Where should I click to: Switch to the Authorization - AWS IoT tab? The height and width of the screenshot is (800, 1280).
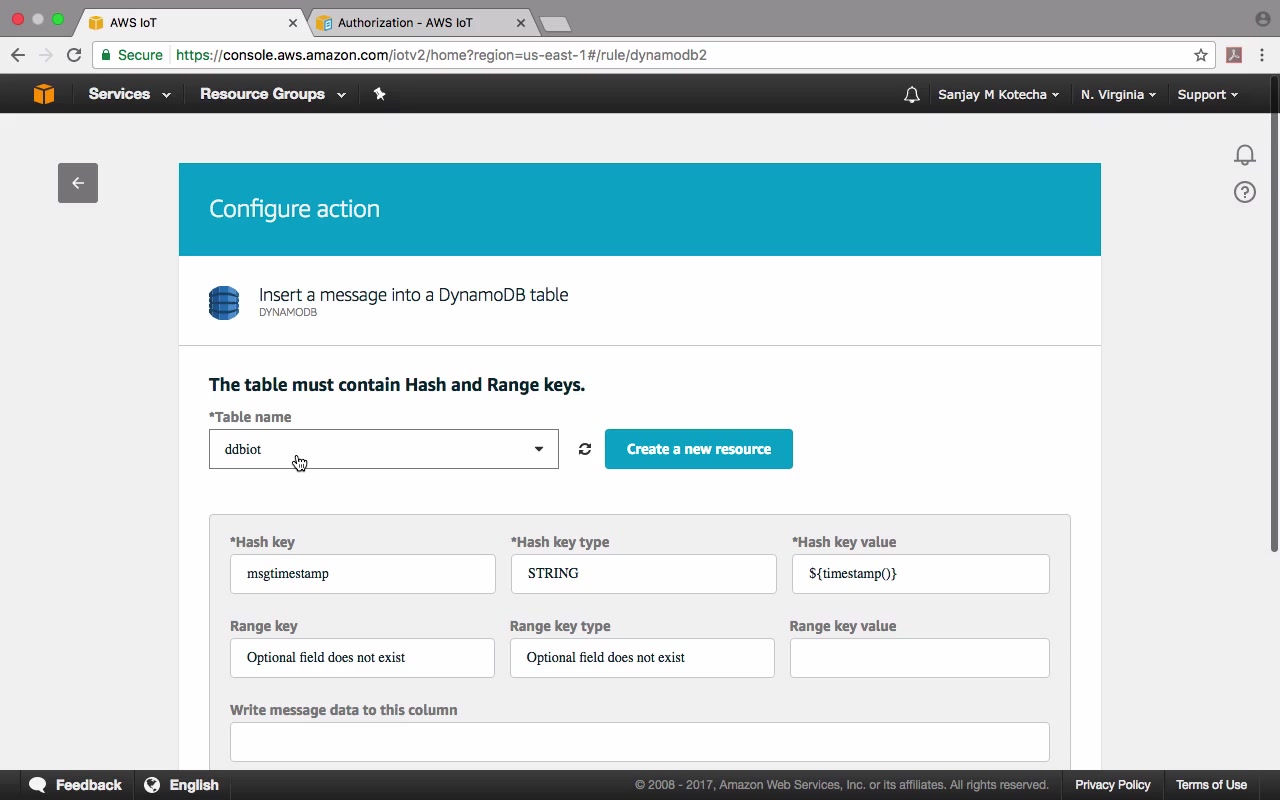click(422, 22)
